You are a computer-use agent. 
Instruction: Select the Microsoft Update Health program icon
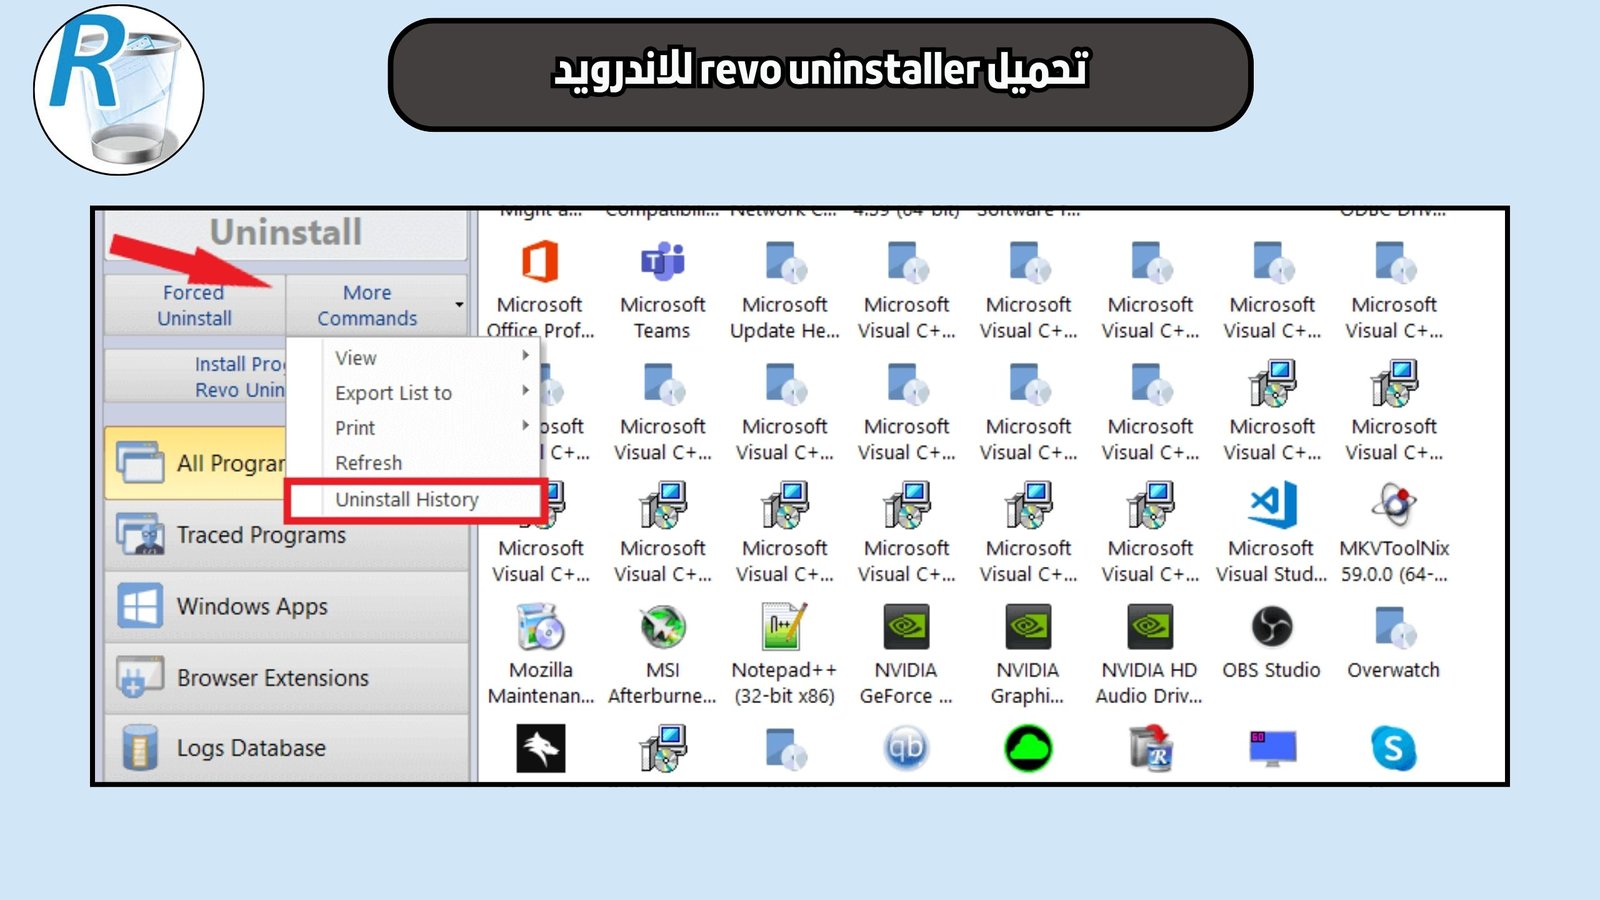(786, 262)
